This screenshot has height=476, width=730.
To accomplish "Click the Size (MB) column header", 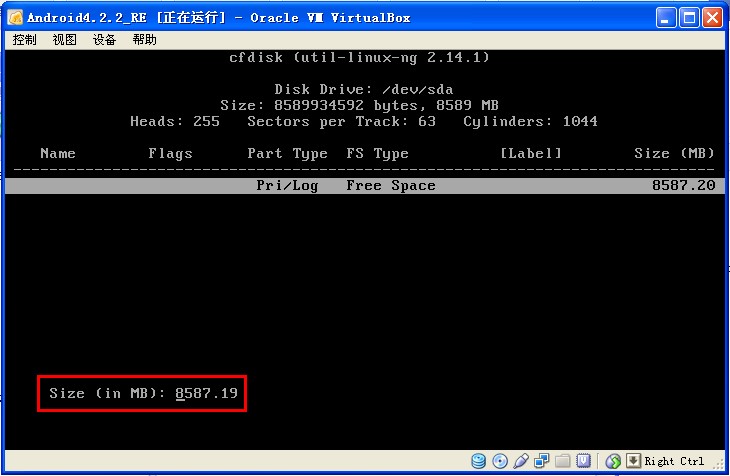I will coord(674,153).
